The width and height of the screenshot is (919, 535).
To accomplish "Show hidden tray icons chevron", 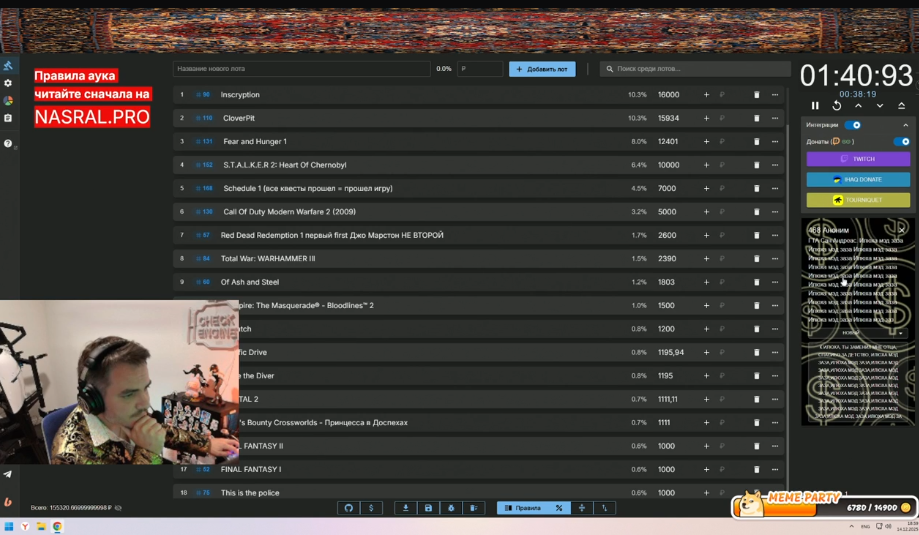I will [852, 526].
